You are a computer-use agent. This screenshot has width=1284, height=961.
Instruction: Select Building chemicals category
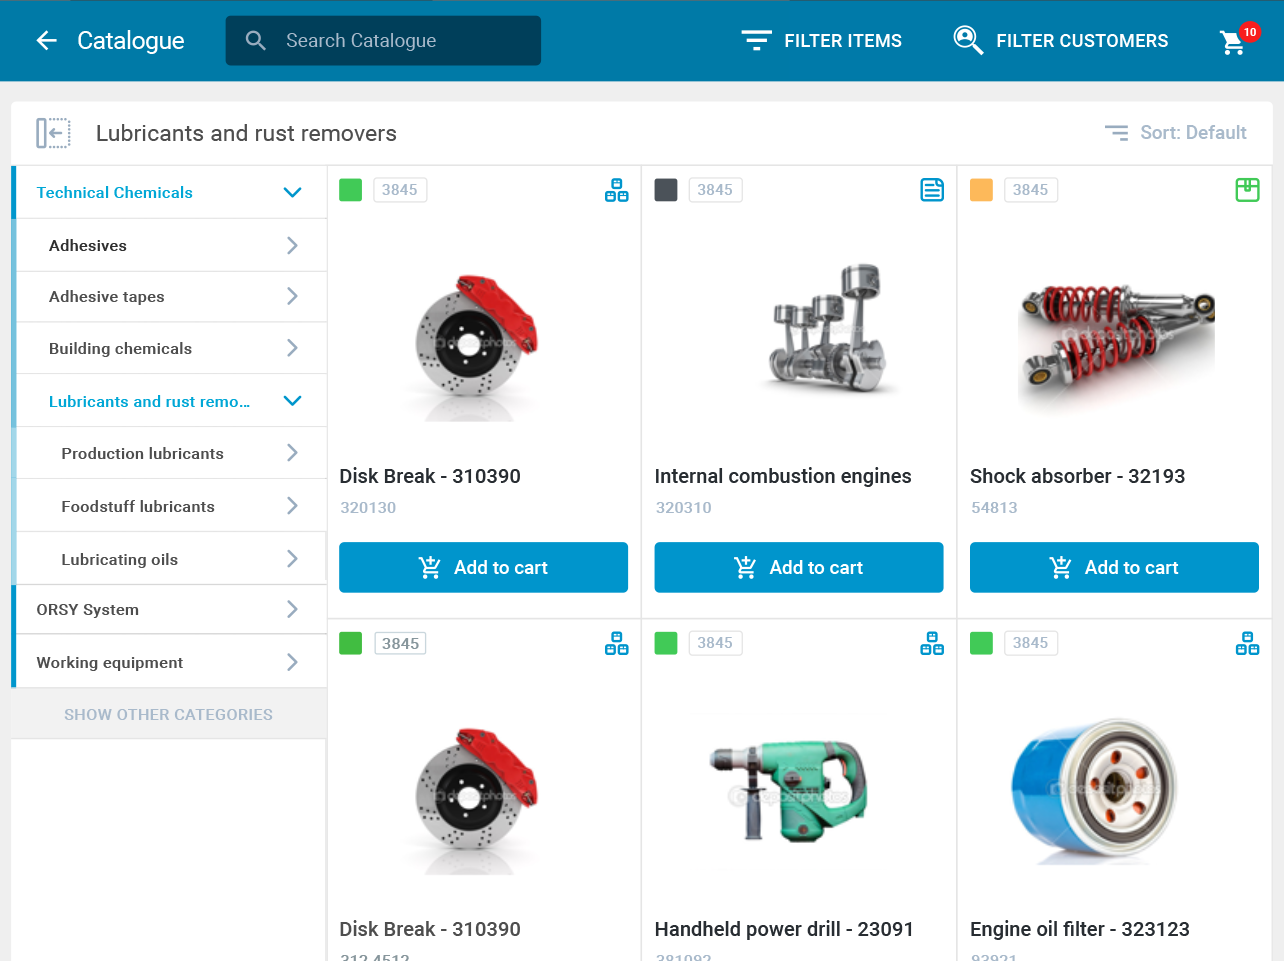[x=120, y=348]
